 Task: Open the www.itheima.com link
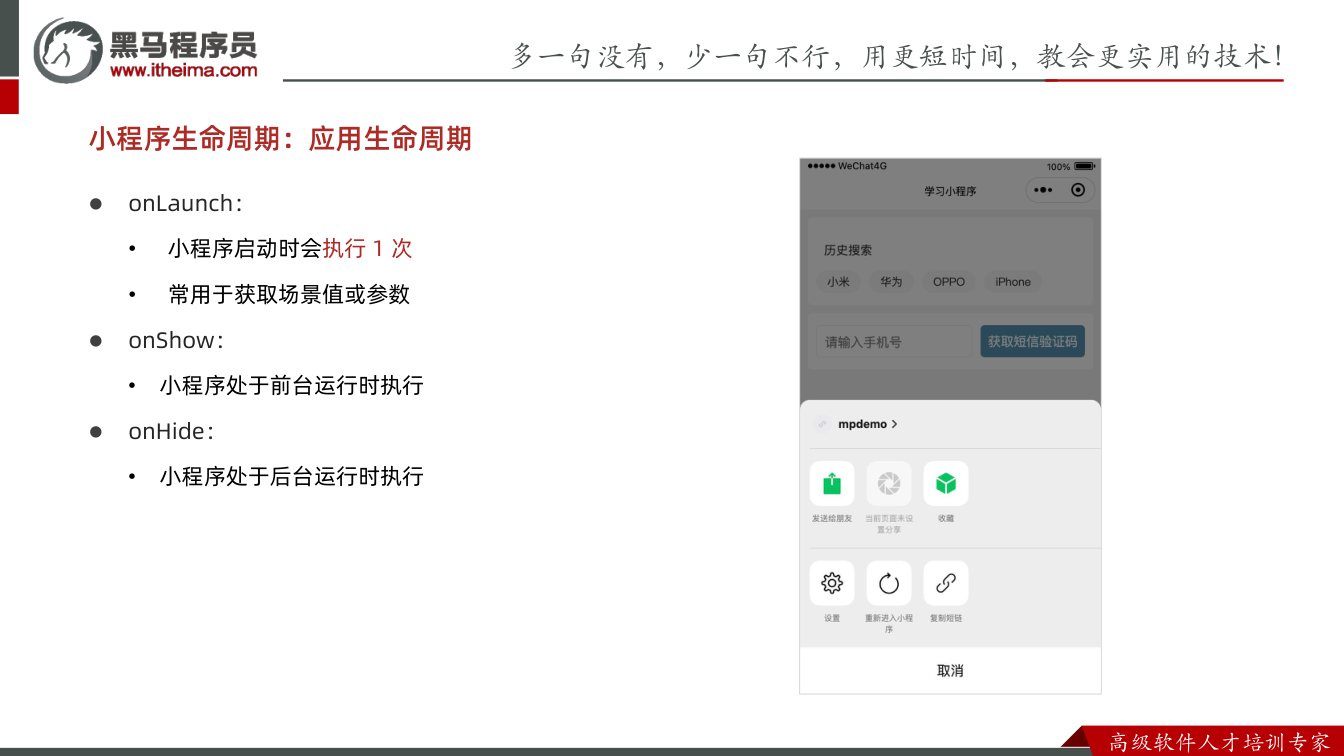click(184, 70)
